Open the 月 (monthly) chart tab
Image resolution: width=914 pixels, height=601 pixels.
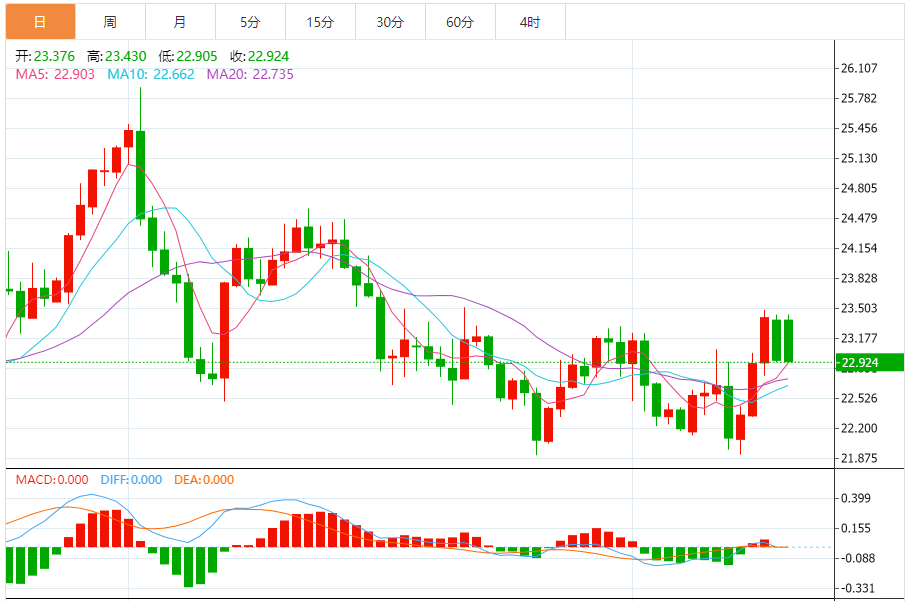(179, 22)
